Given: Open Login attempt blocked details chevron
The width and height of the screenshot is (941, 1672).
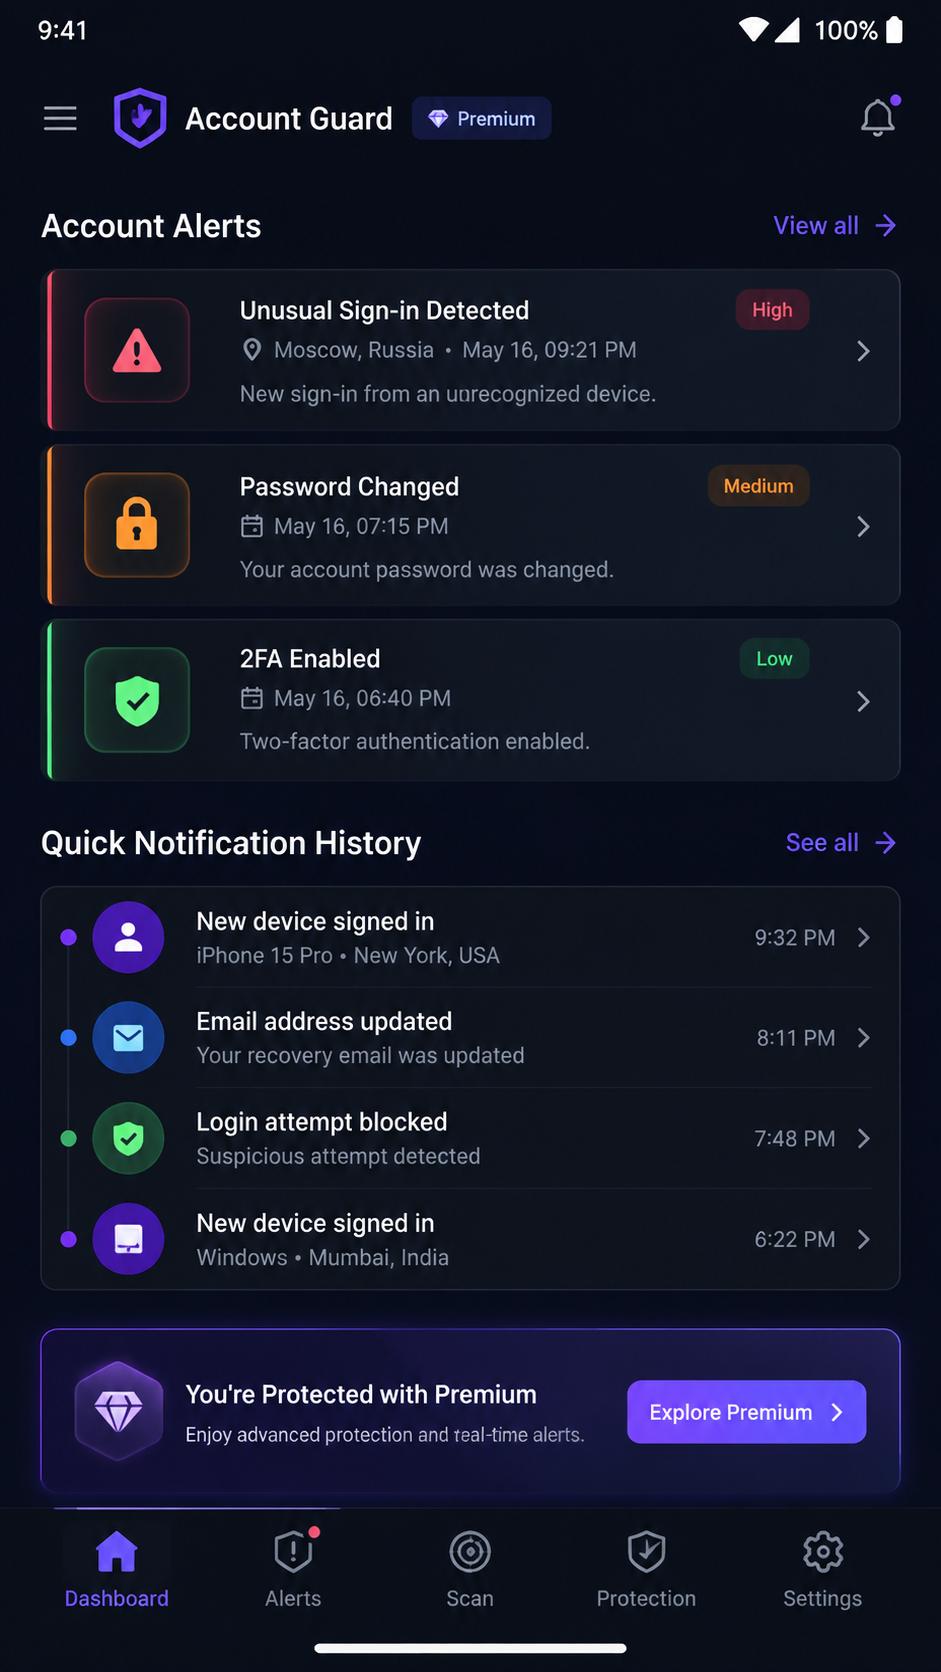Looking at the screenshot, I should [x=864, y=1139].
